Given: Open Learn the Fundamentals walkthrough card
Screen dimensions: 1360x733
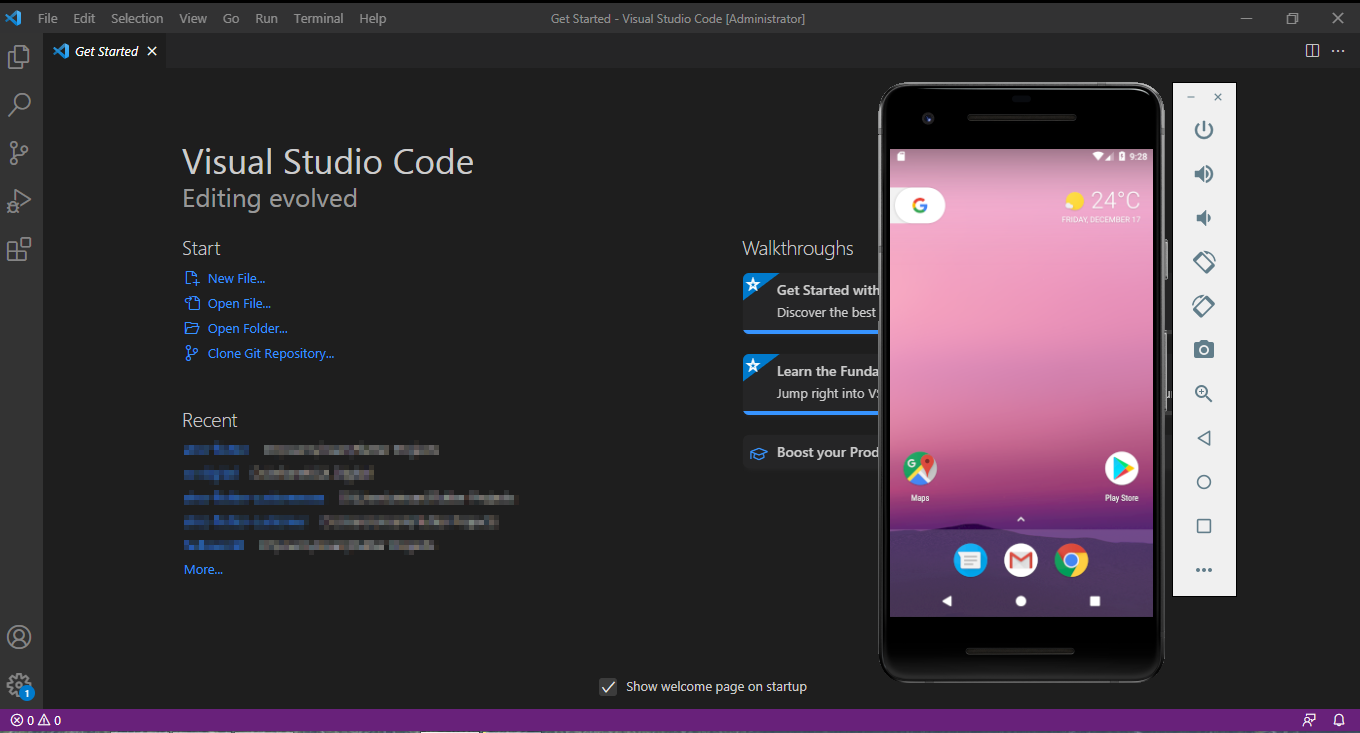Looking at the screenshot, I should [811, 383].
